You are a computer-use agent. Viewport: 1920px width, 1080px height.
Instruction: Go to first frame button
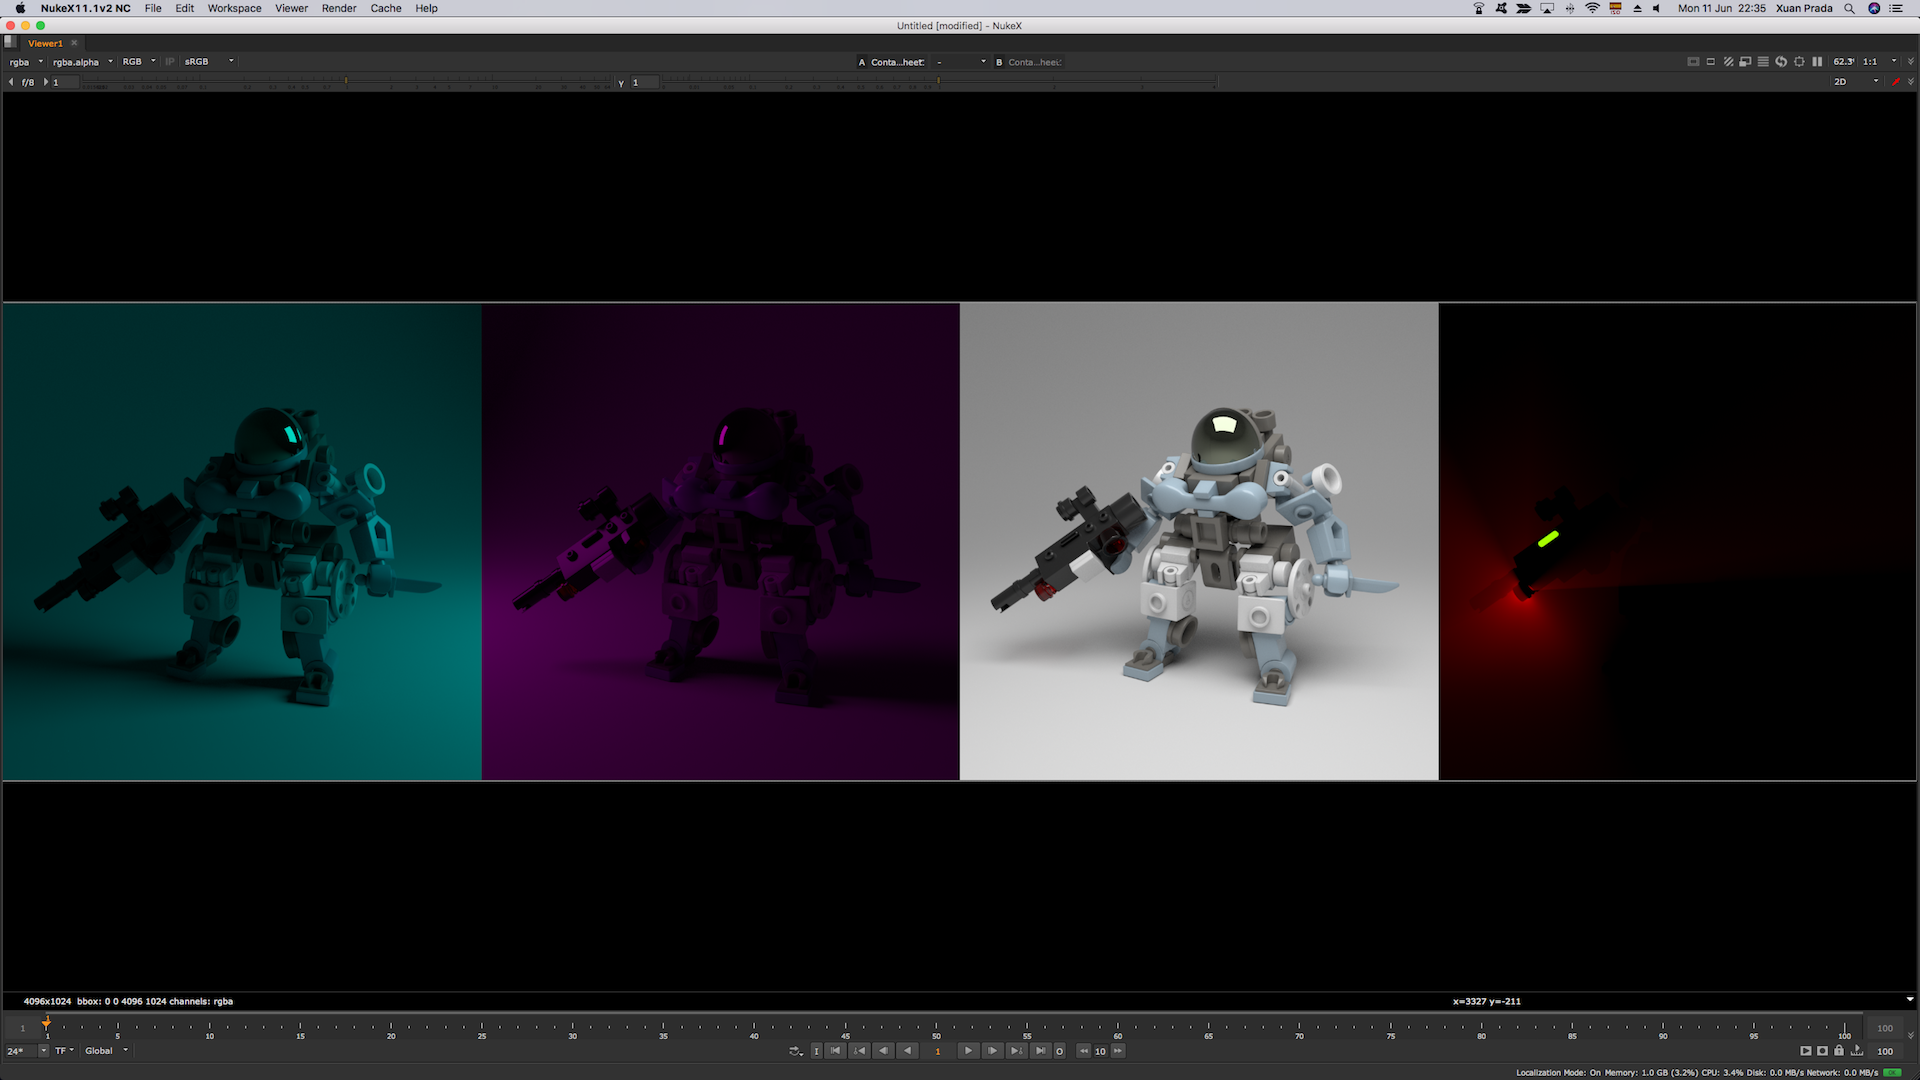[x=835, y=1050]
